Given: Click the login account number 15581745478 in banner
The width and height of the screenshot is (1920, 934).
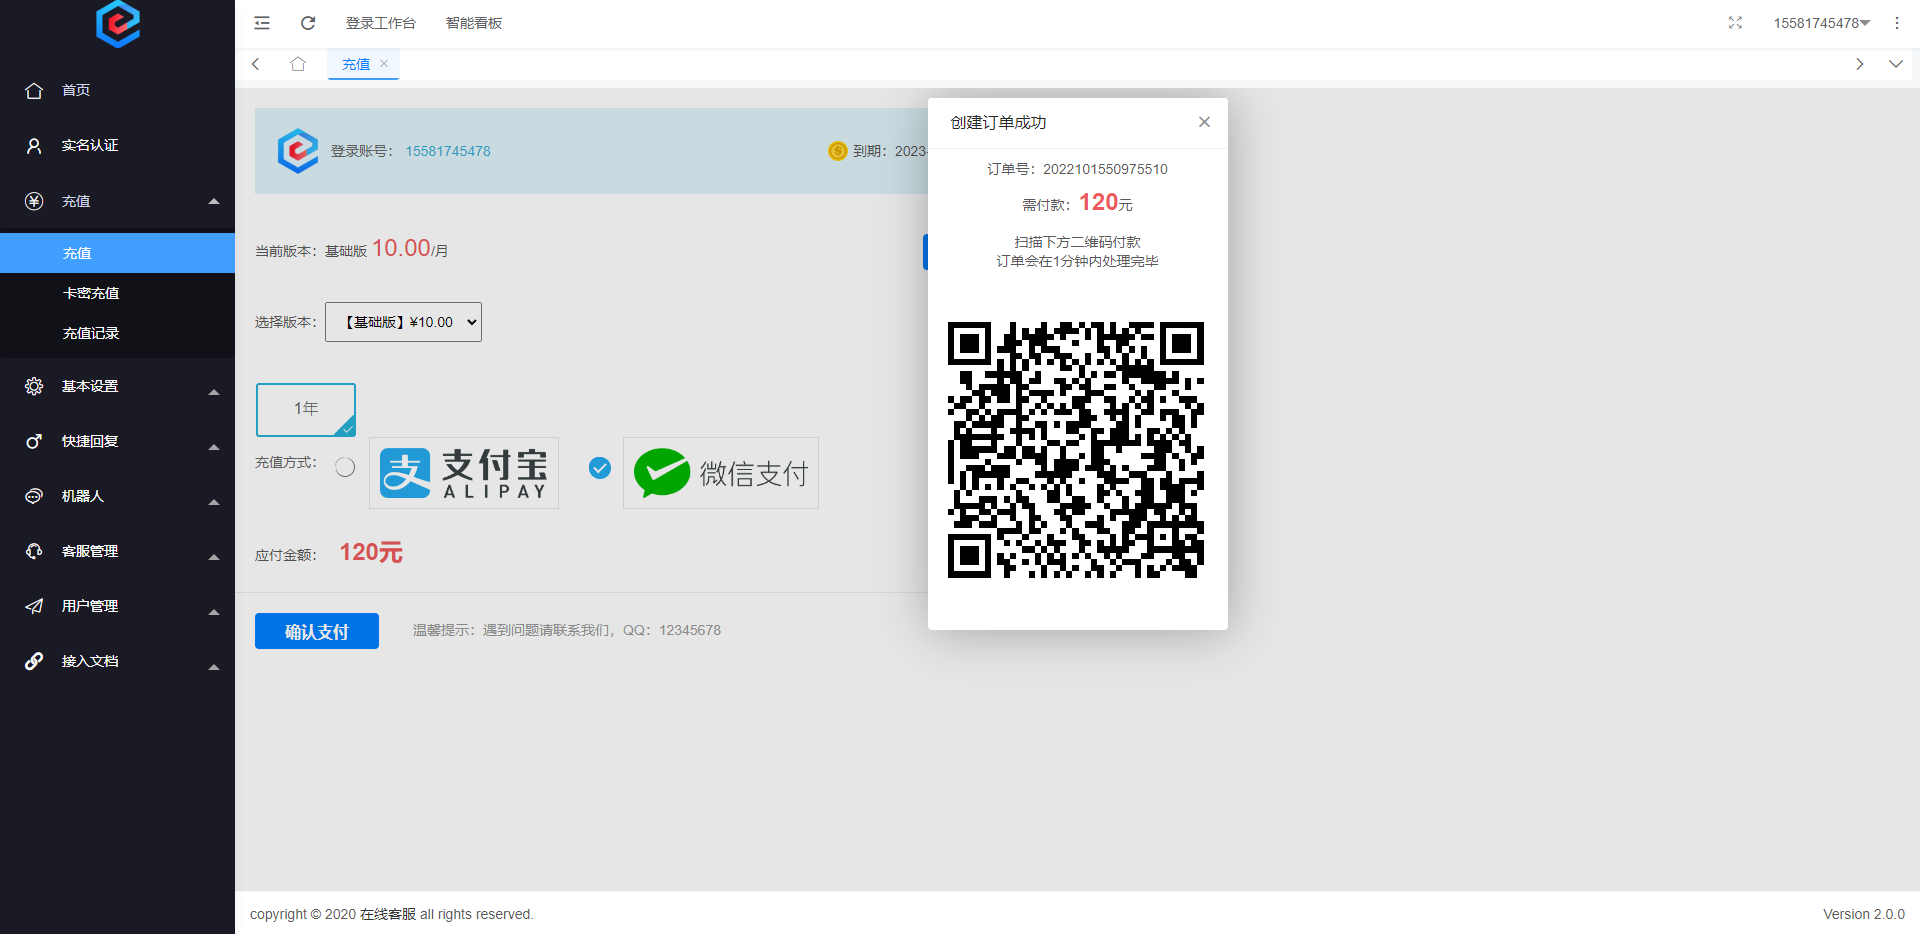Looking at the screenshot, I should tap(448, 151).
